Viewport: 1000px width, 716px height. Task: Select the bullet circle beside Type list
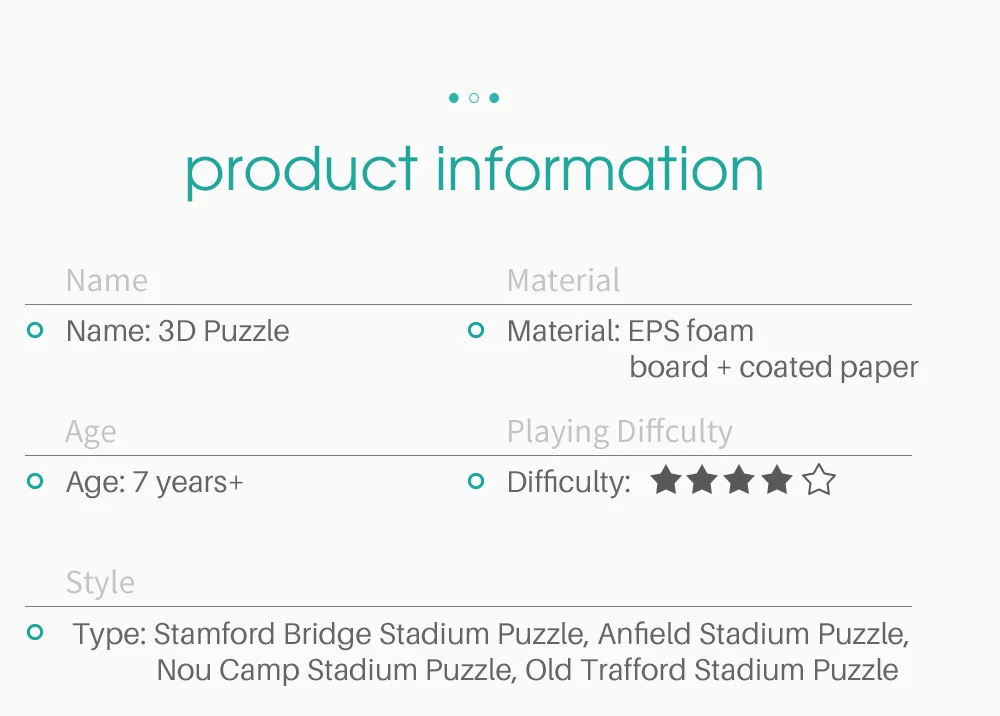pos(35,632)
